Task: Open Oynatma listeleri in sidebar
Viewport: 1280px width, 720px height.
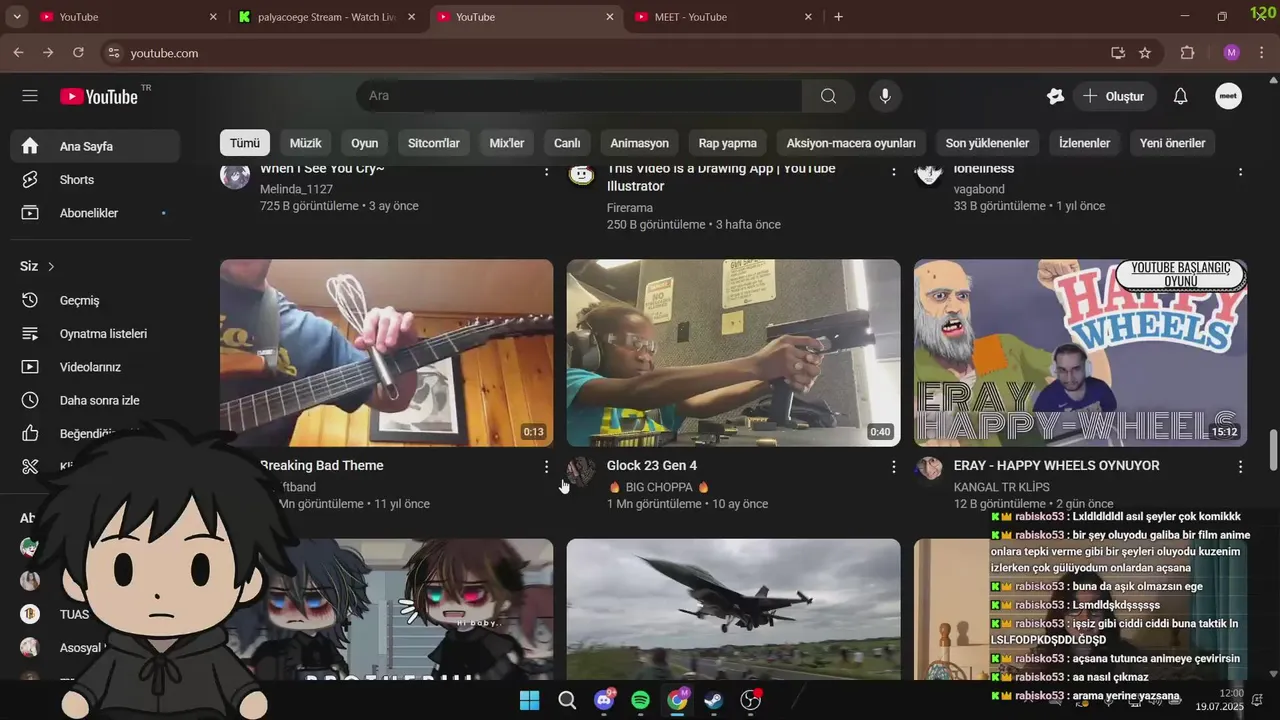Action: coord(96,333)
